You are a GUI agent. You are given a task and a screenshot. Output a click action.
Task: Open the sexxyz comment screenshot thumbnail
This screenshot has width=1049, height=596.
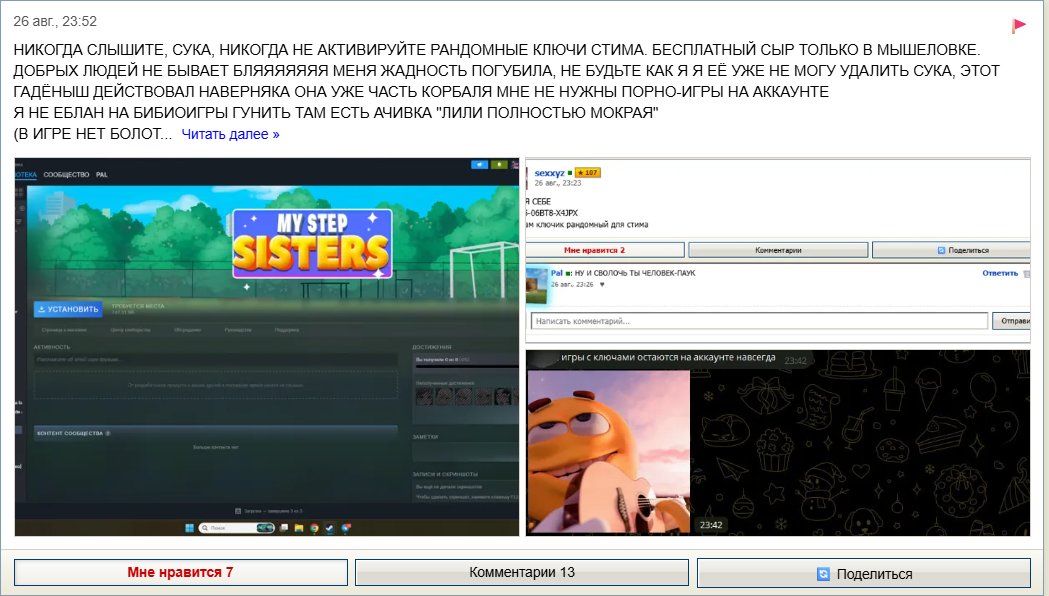click(777, 251)
